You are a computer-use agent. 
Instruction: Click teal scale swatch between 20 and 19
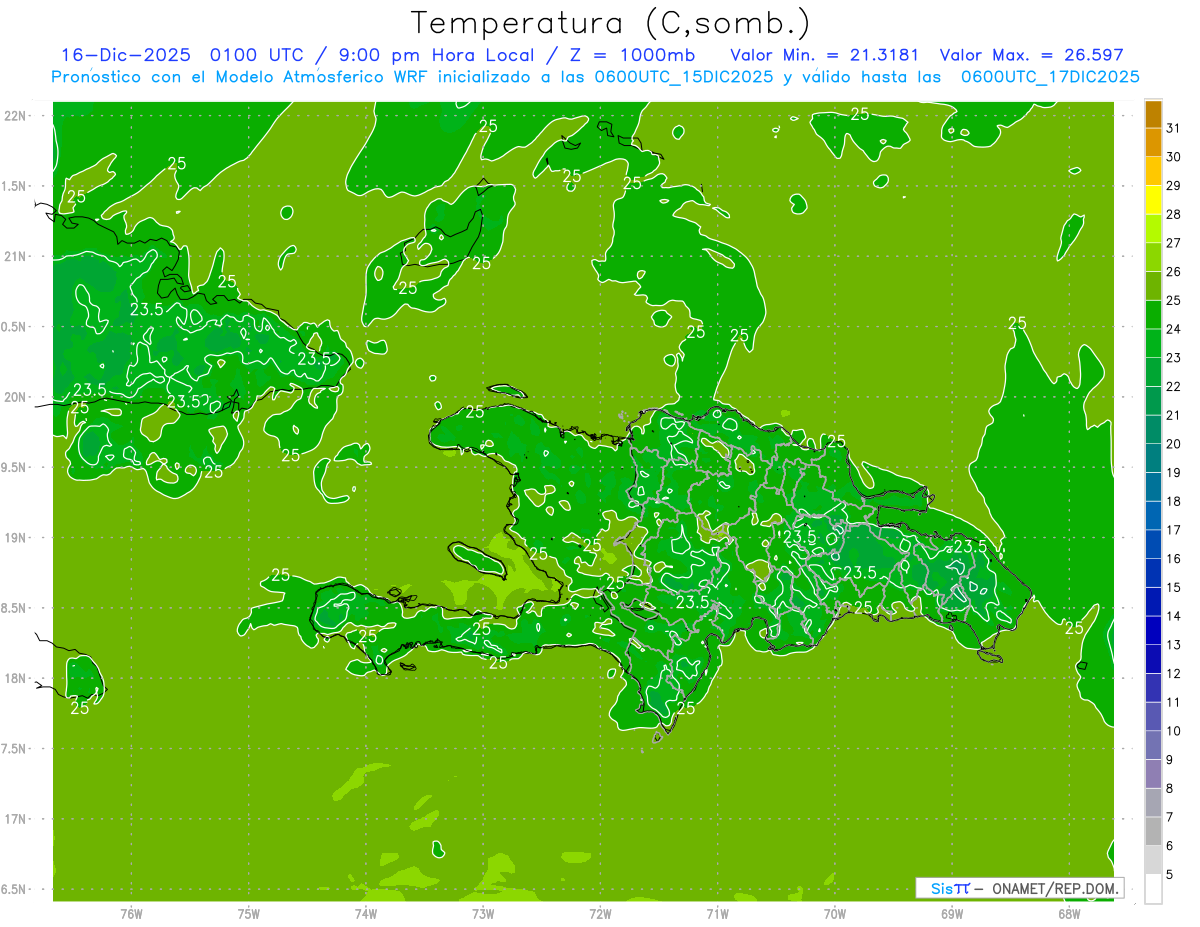point(1153,458)
